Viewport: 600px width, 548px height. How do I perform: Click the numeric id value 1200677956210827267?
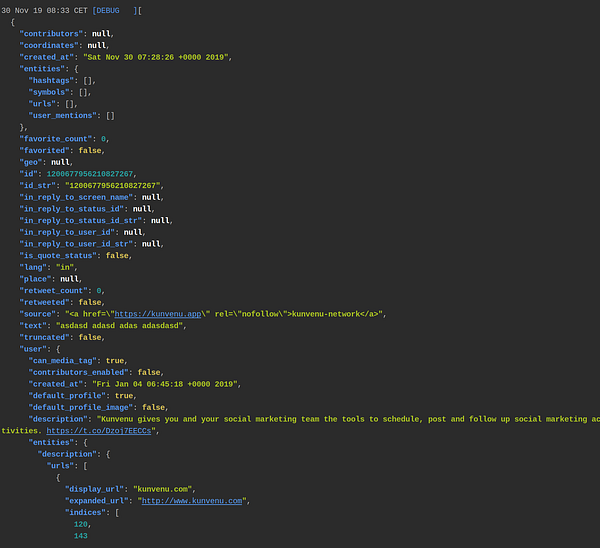click(x=90, y=174)
